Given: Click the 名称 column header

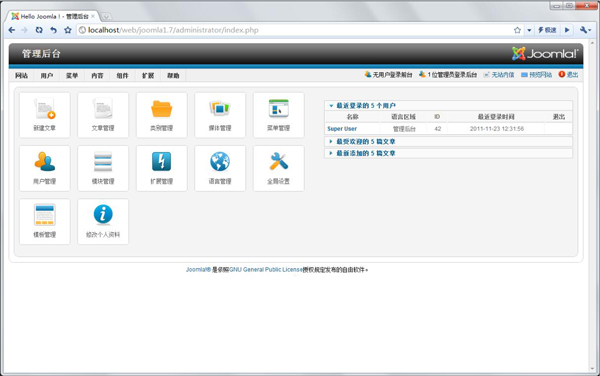Looking at the screenshot, I should click(x=352, y=117).
